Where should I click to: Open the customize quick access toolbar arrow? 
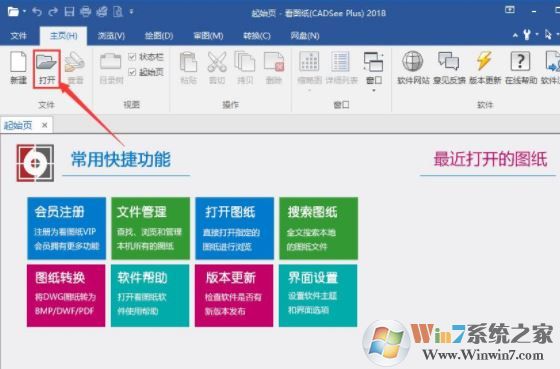point(131,12)
